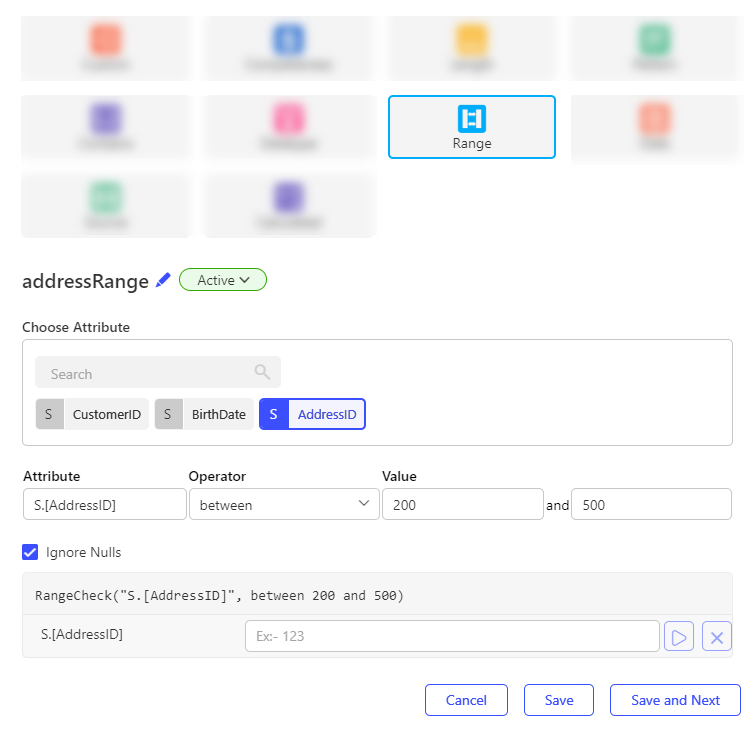Click the pencil icon beside addressRange
Image resolution: width=754 pixels, height=748 pixels.
(x=164, y=281)
